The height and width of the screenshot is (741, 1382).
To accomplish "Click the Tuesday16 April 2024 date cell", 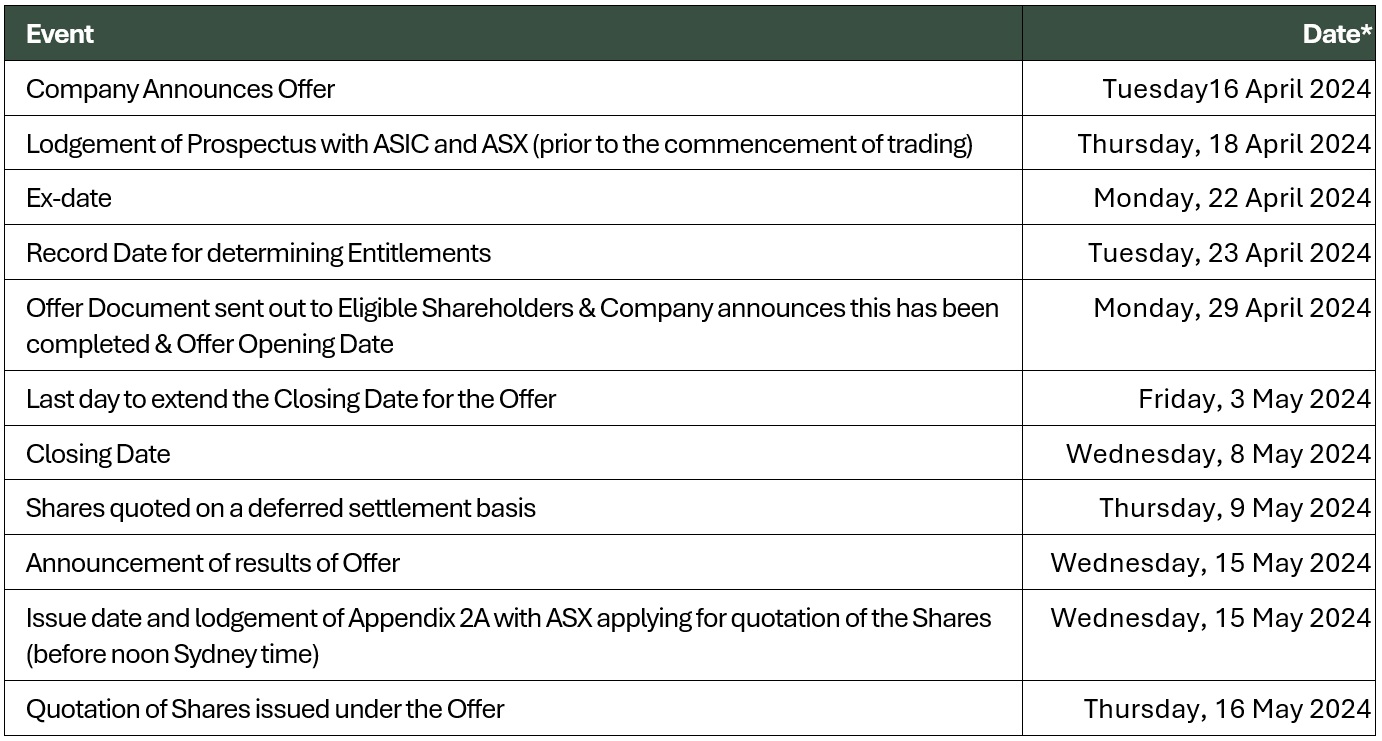I will [x=1236, y=89].
